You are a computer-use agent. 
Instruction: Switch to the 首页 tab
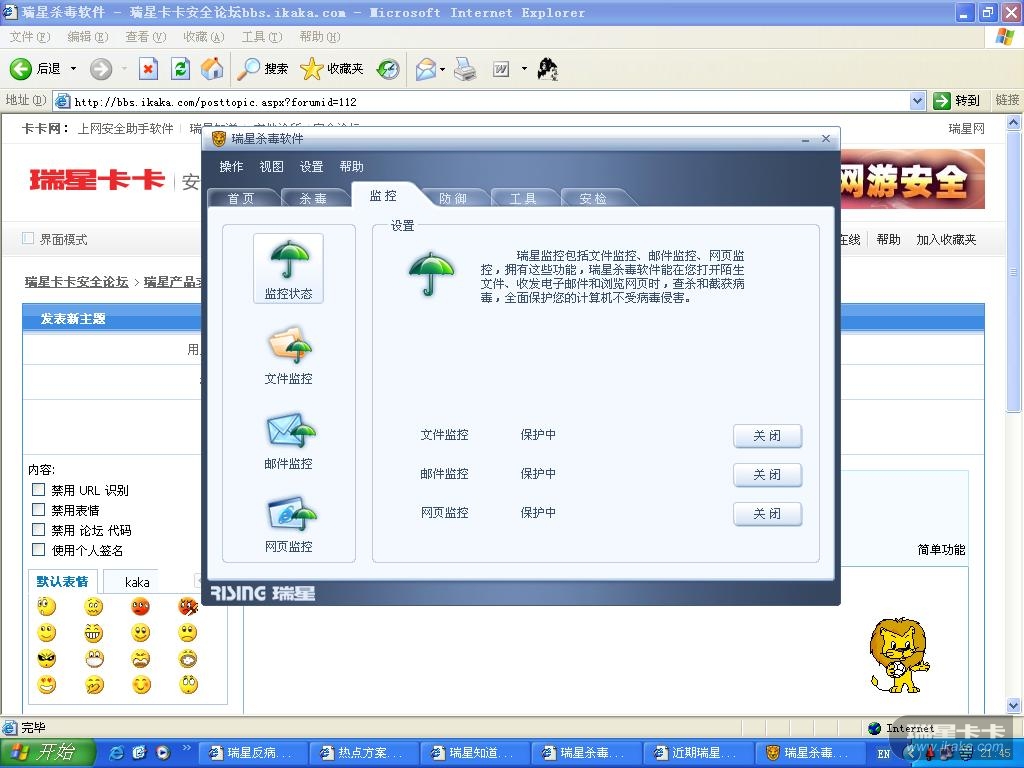pos(241,198)
